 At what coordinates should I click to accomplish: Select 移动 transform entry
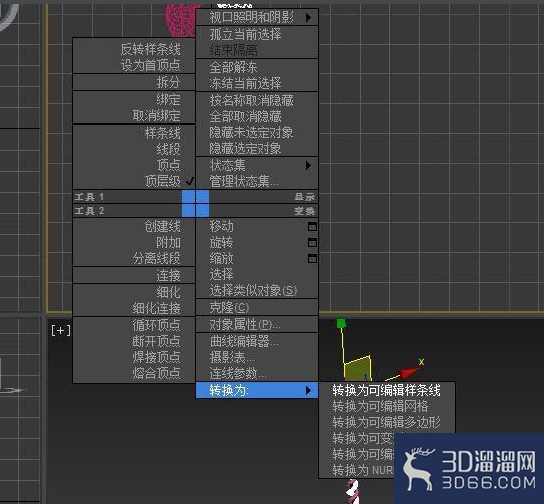(257, 226)
